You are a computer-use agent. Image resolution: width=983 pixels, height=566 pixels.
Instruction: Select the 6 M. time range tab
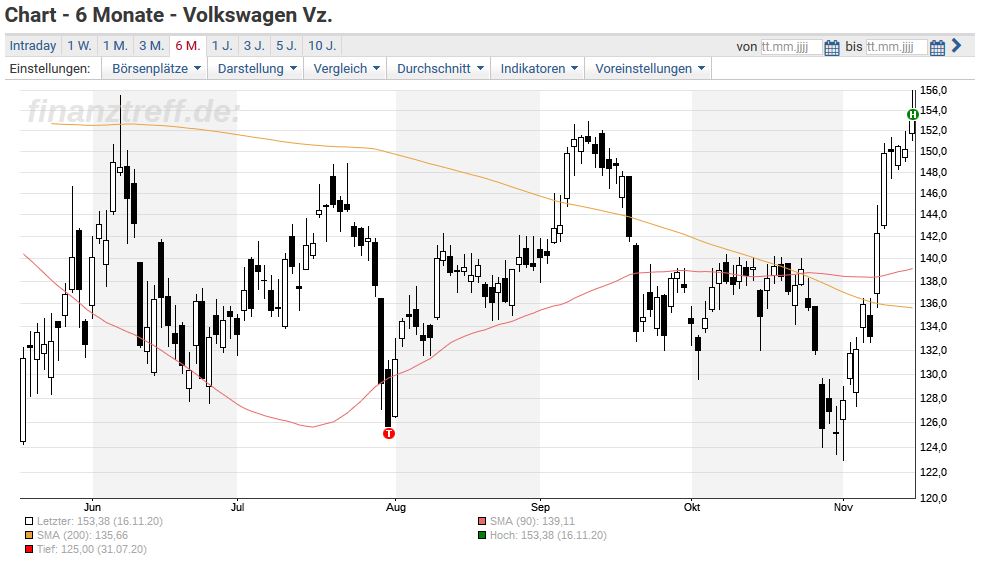tap(187, 46)
